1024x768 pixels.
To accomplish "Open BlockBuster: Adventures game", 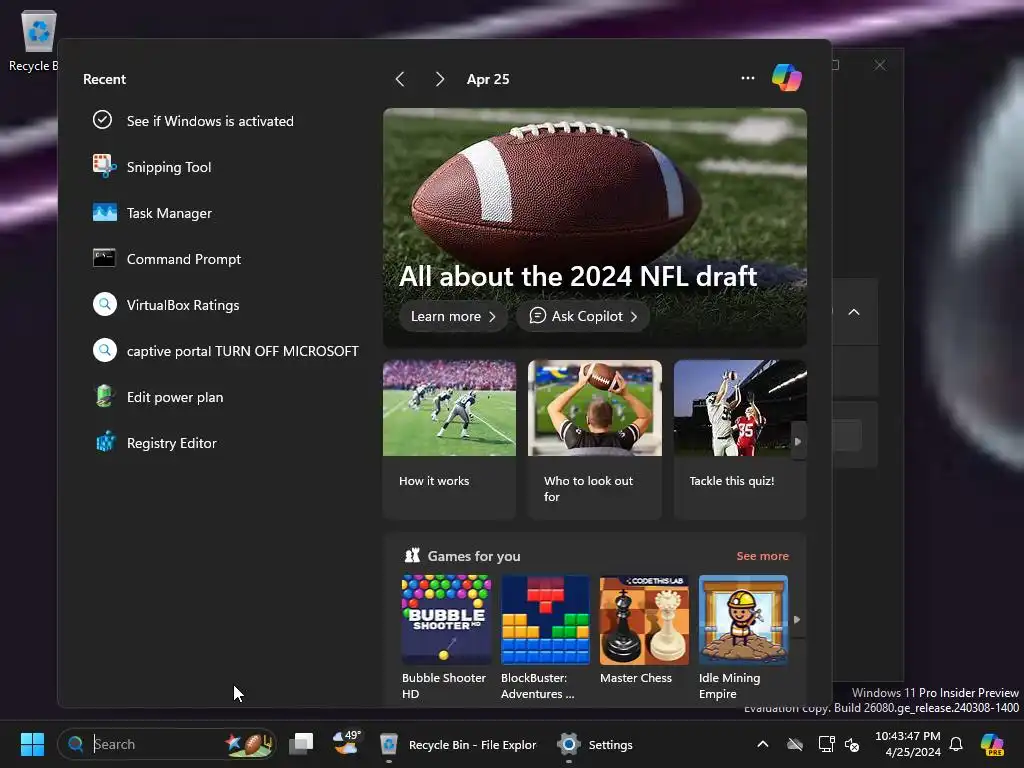I will (545, 637).
